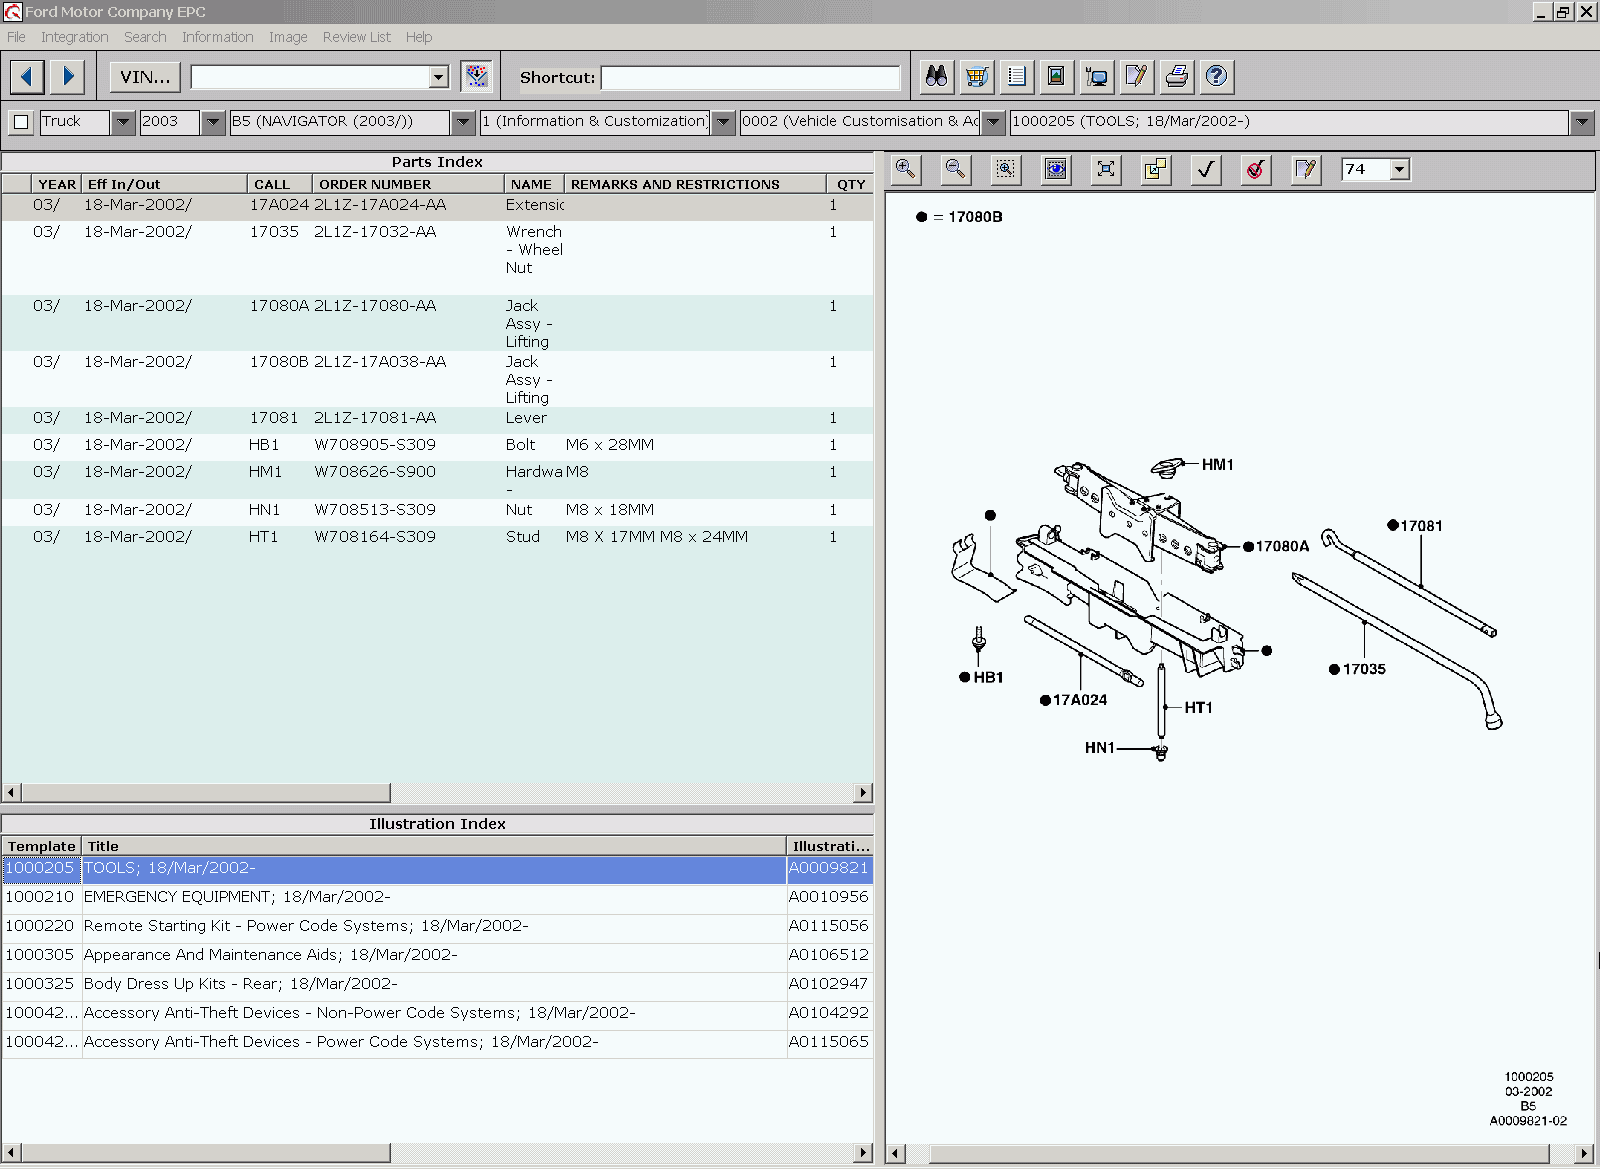Open search with the binoculars icon
Image resolution: width=1600 pixels, height=1169 pixels.
pos(936,76)
